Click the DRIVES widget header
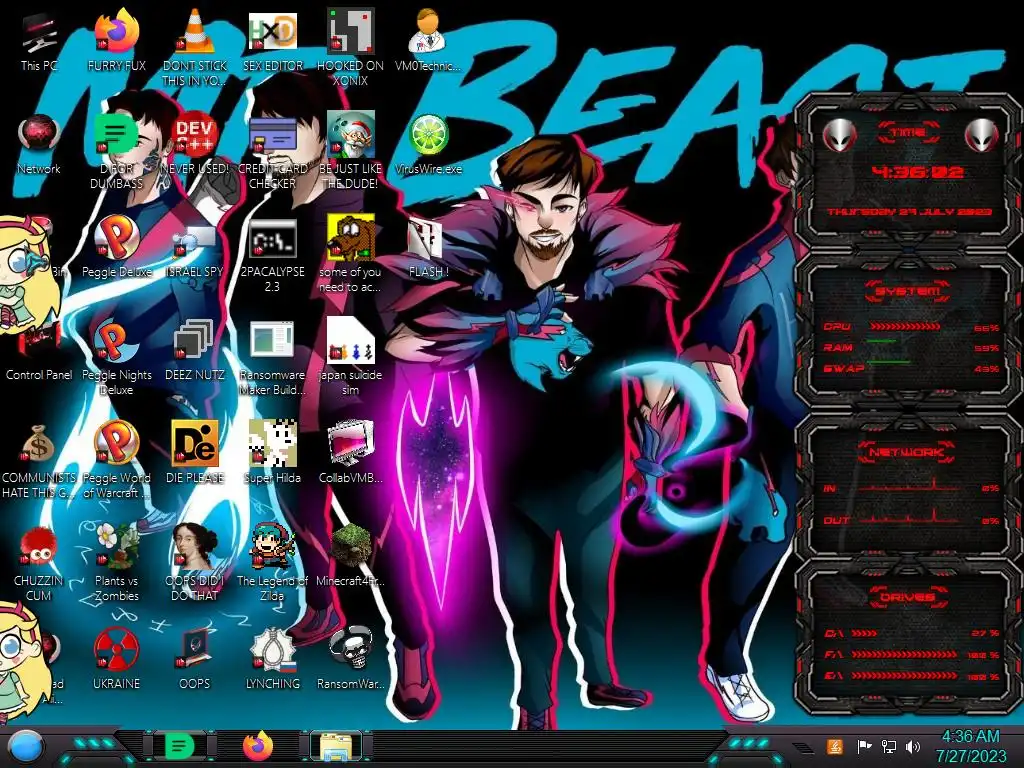Screen dimensions: 1024x768 point(908,597)
